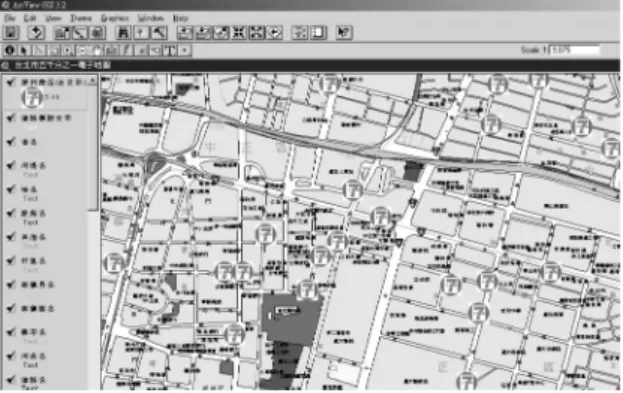Open the theme table icon
This screenshot has height=393, width=623.
click(x=97, y=33)
